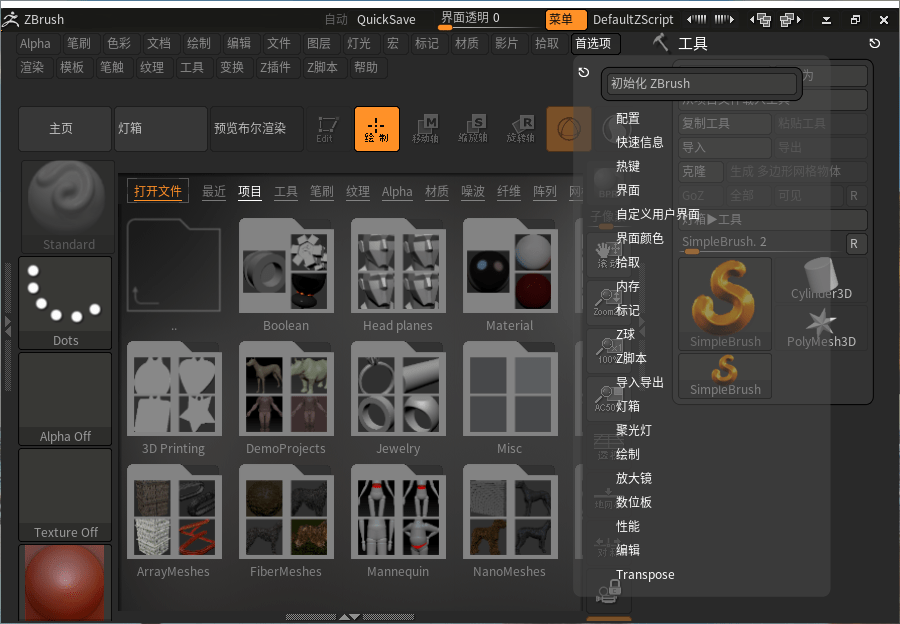Switch to LightBox 材质 tab

coord(437,192)
